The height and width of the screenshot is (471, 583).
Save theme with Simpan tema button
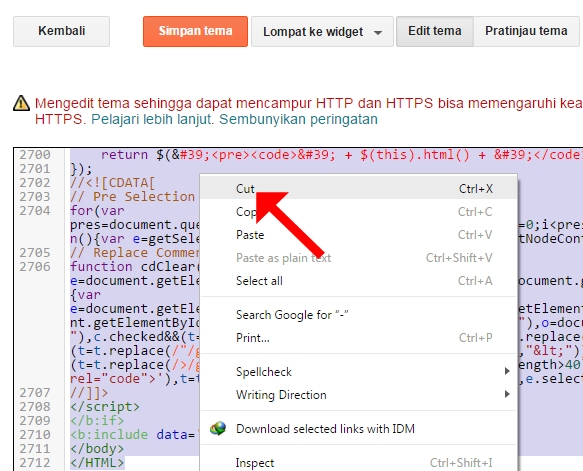coord(195,31)
